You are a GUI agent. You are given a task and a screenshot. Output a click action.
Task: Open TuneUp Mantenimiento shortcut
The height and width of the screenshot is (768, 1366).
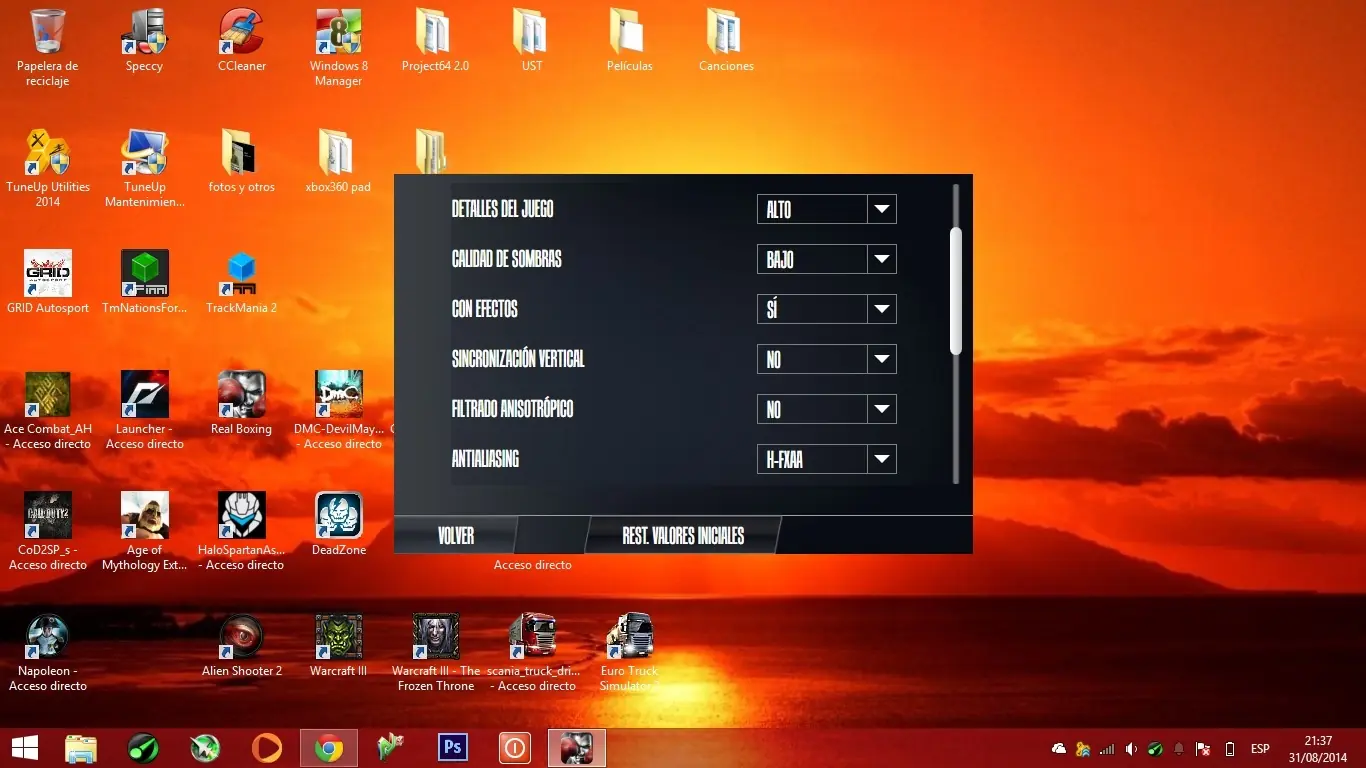pyautogui.click(x=145, y=168)
